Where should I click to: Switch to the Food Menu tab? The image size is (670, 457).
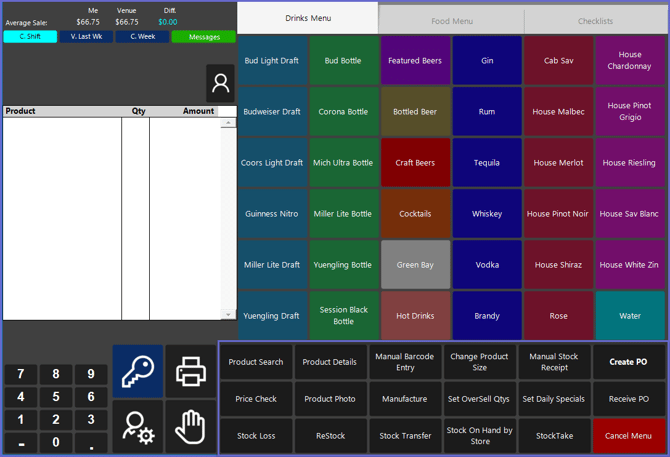pos(452,20)
